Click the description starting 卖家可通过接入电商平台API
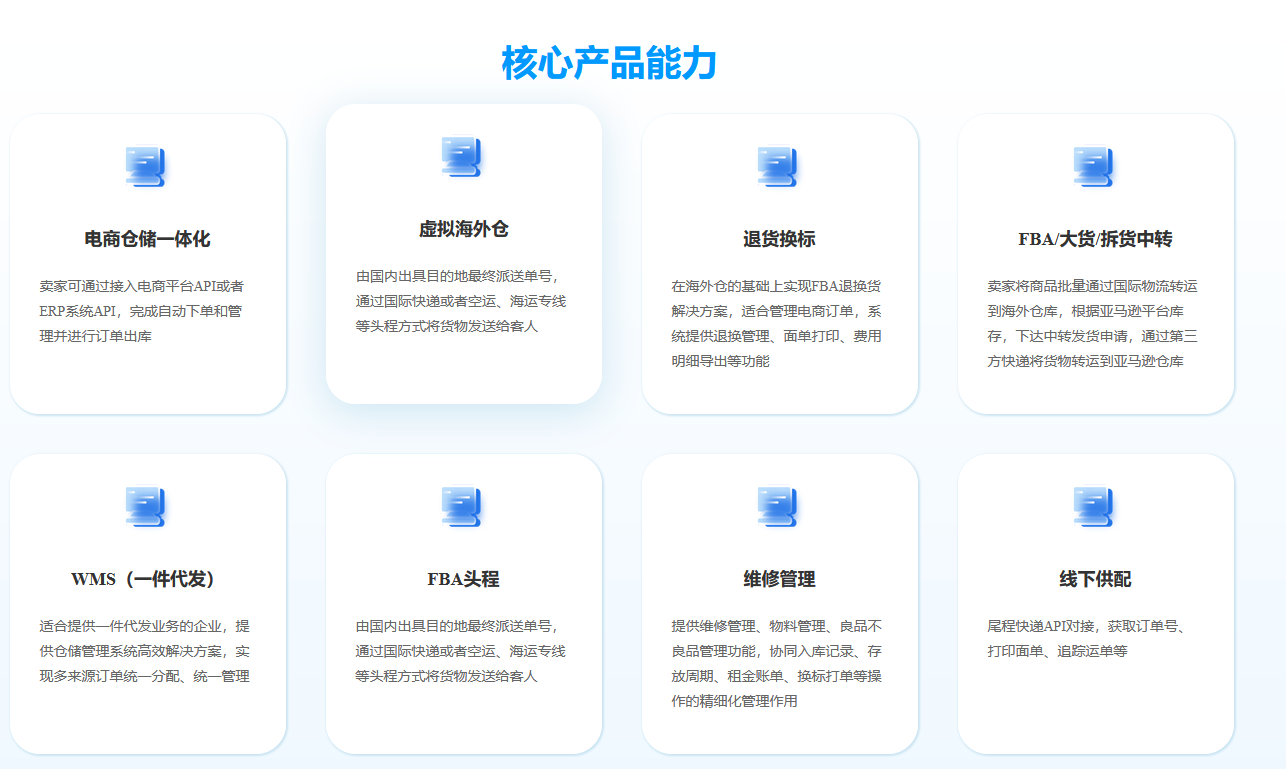Screen dimensions: 1286x769 pyautogui.click(x=142, y=311)
